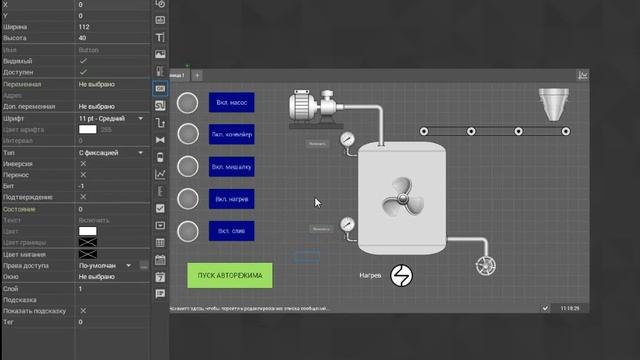
Task: Click the checkmark icon in canvas status bar
Action: pyautogui.click(x=545, y=308)
